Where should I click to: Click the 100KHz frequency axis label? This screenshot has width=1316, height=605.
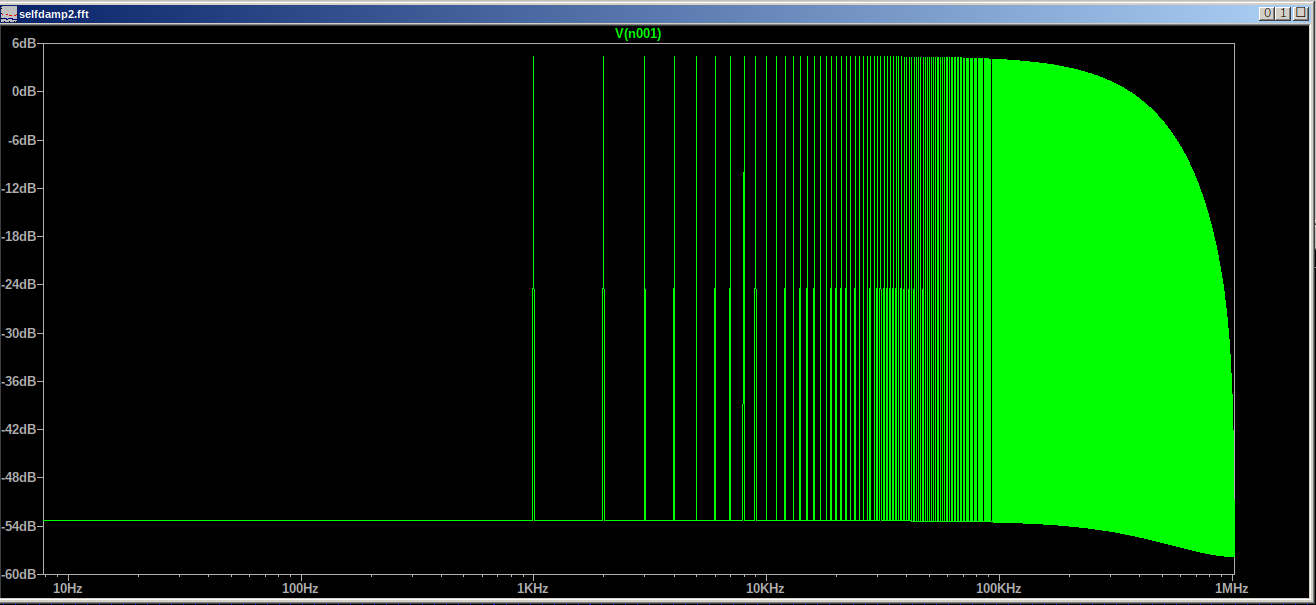[999, 589]
